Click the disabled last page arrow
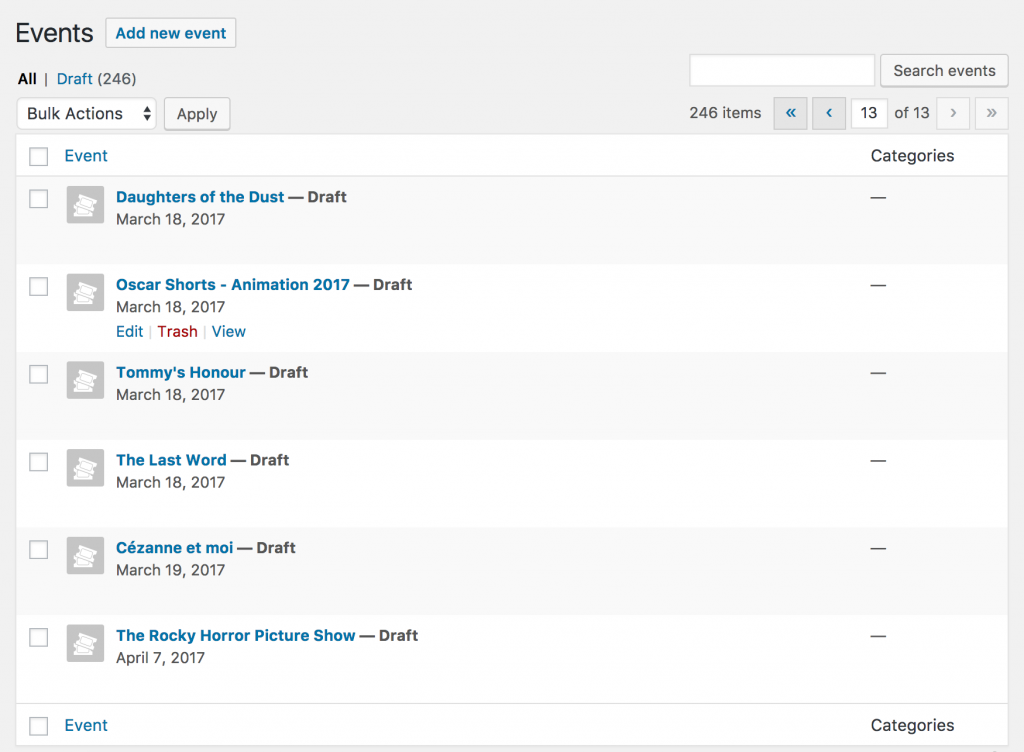Image resolution: width=1024 pixels, height=752 pixels. 991,113
